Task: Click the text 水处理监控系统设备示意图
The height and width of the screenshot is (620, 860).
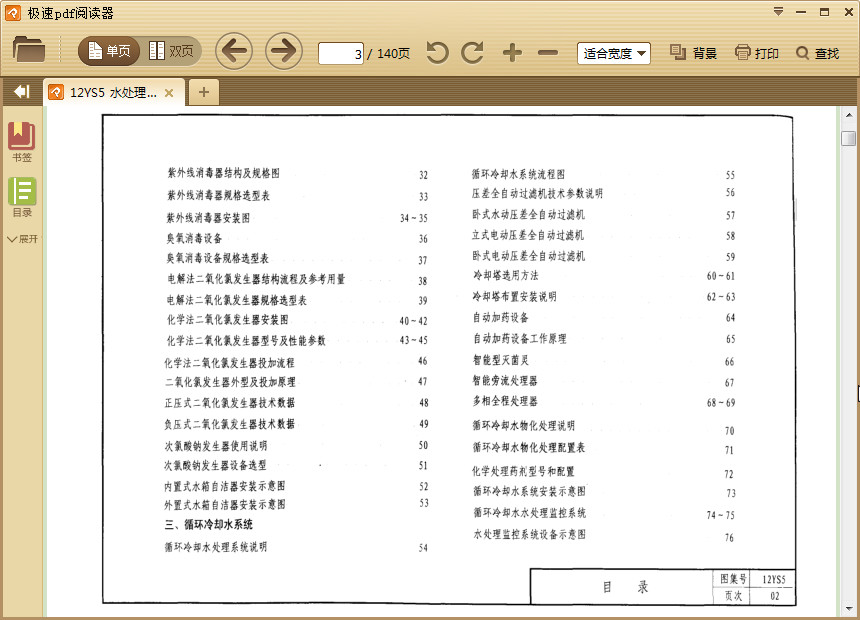Action: [x=529, y=534]
